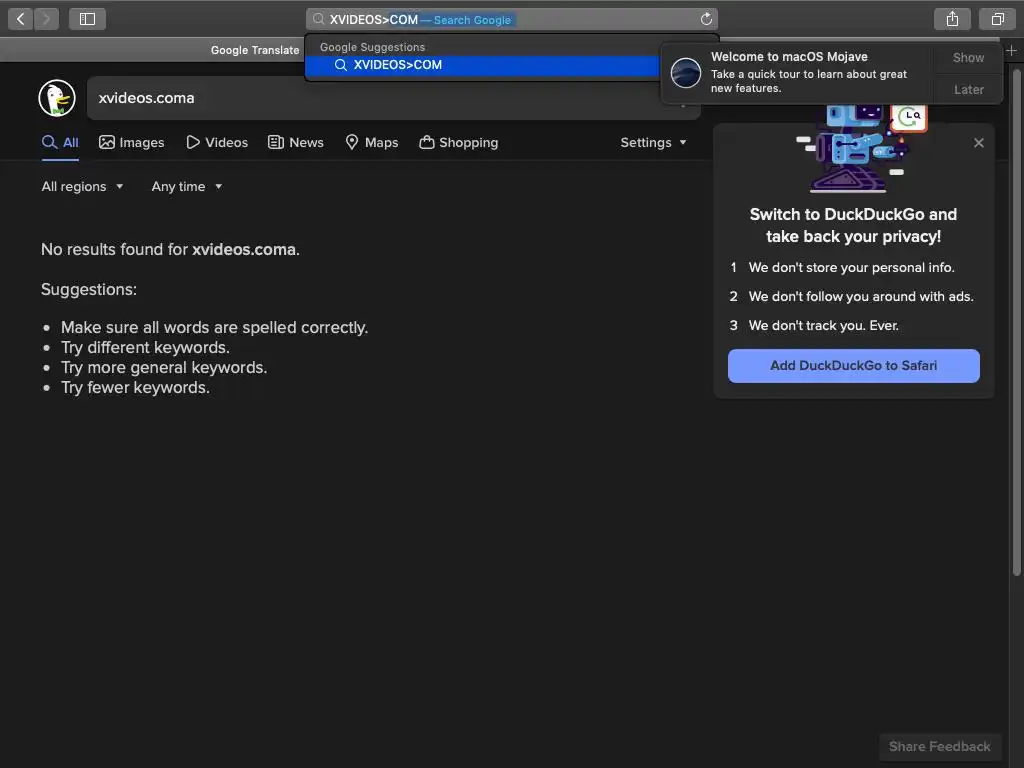The image size is (1024, 768).
Task: Click the DuckDuckGo duck logo
Action: click(x=57, y=98)
